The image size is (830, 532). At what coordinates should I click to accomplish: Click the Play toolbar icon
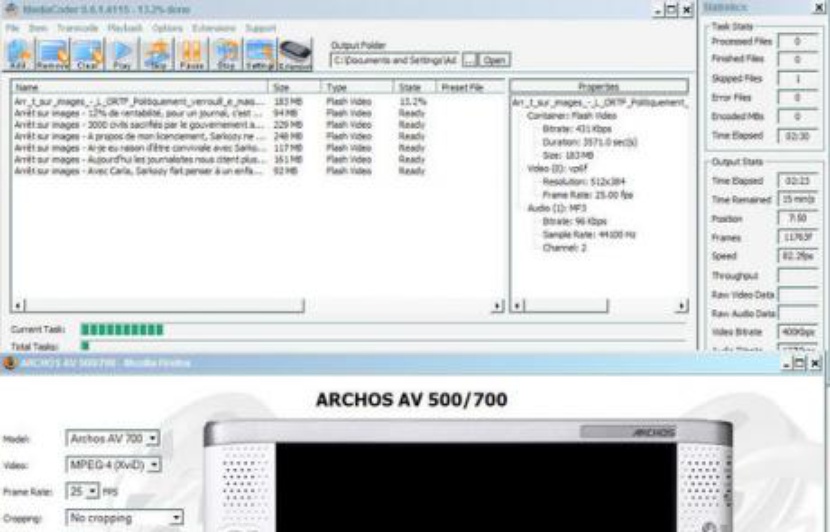(x=122, y=55)
